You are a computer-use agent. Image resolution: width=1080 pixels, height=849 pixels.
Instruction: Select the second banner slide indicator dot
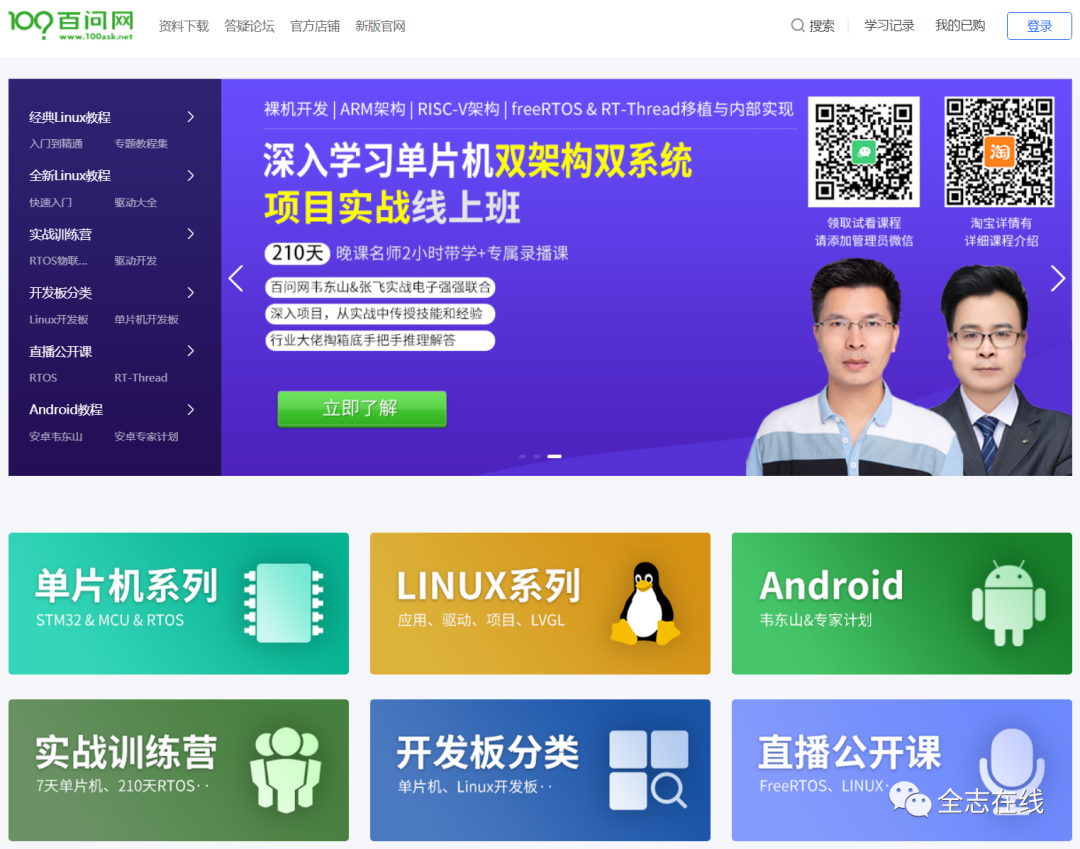click(537, 456)
